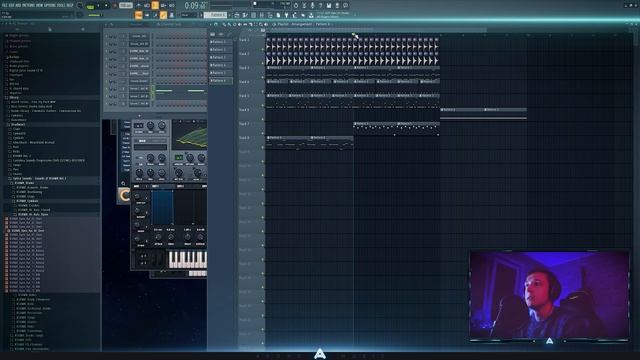Viewport: 640px width, 360px height.
Task: Collapse the KSHMR_Hi_Hats_Open folder
Action: pyautogui.click(x=33, y=214)
